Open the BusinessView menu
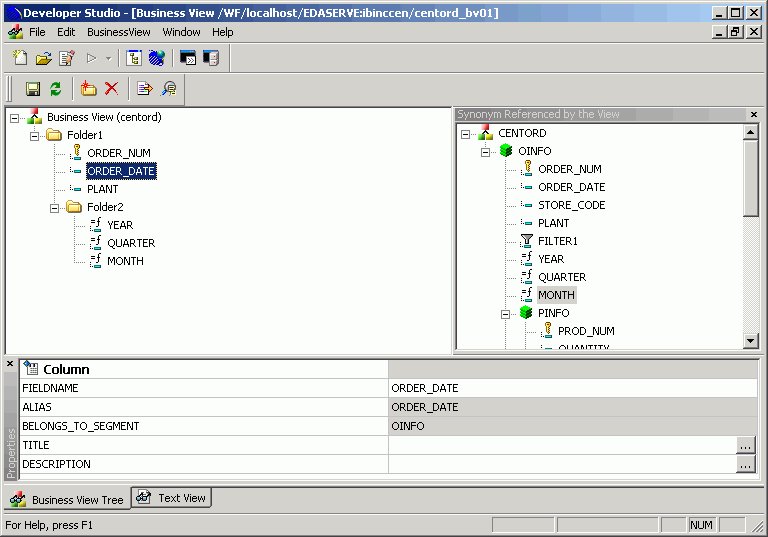Image resolution: width=768 pixels, height=537 pixels. pyautogui.click(x=118, y=32)
